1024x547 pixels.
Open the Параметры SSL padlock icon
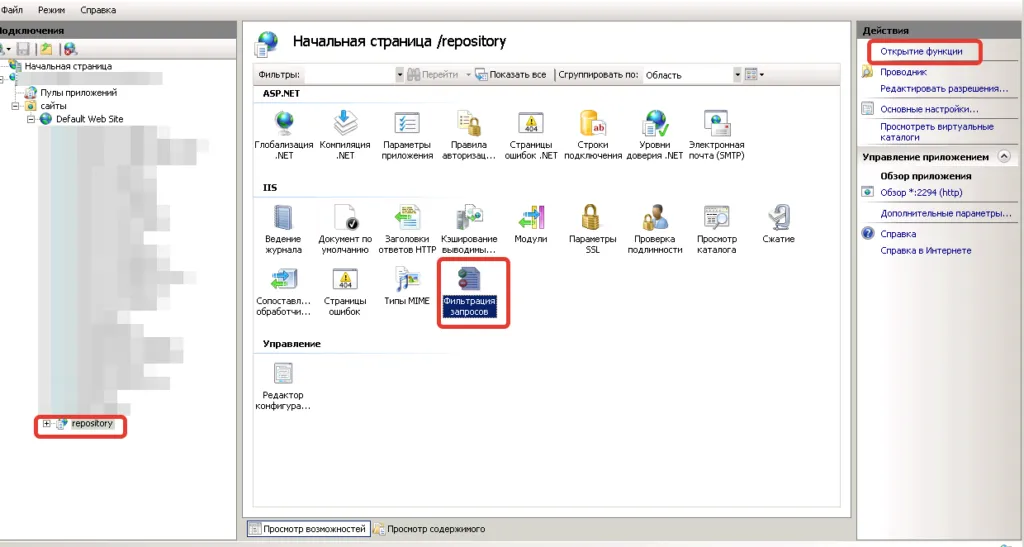[592, 218]
